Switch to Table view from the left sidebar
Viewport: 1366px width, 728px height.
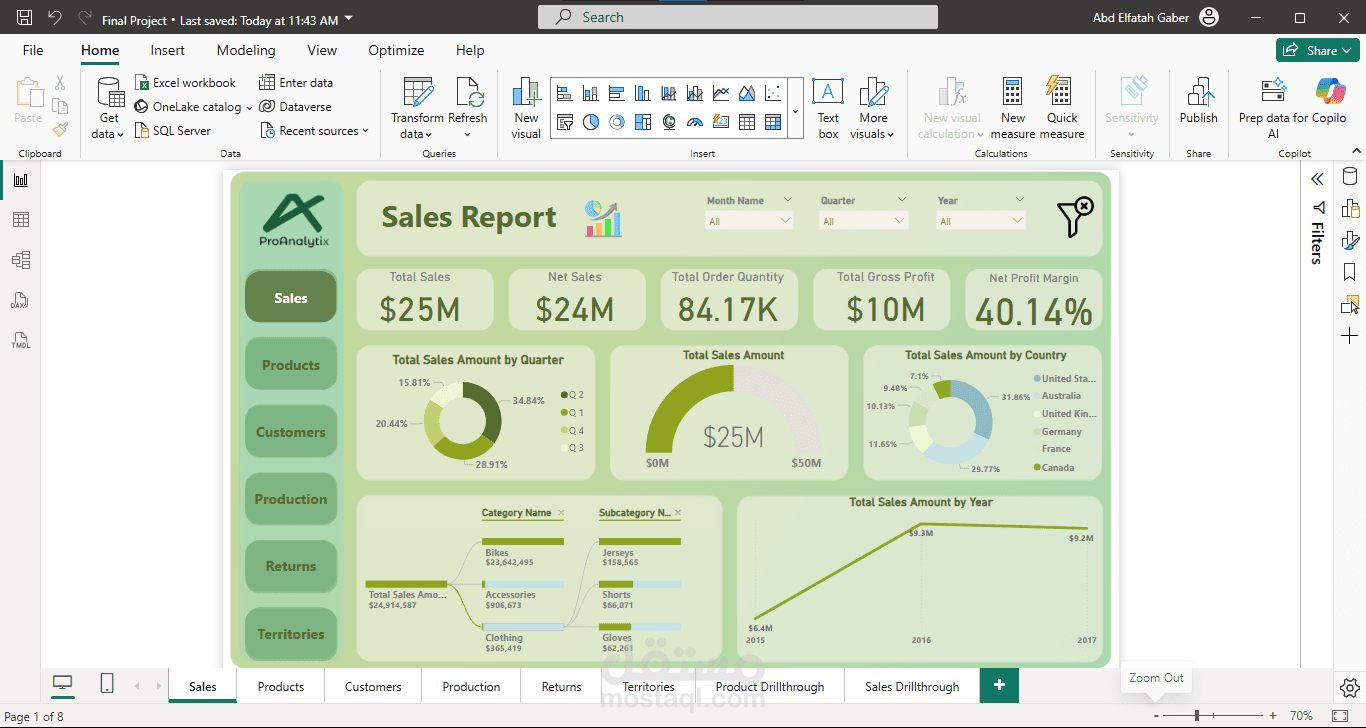pos(22,219)
